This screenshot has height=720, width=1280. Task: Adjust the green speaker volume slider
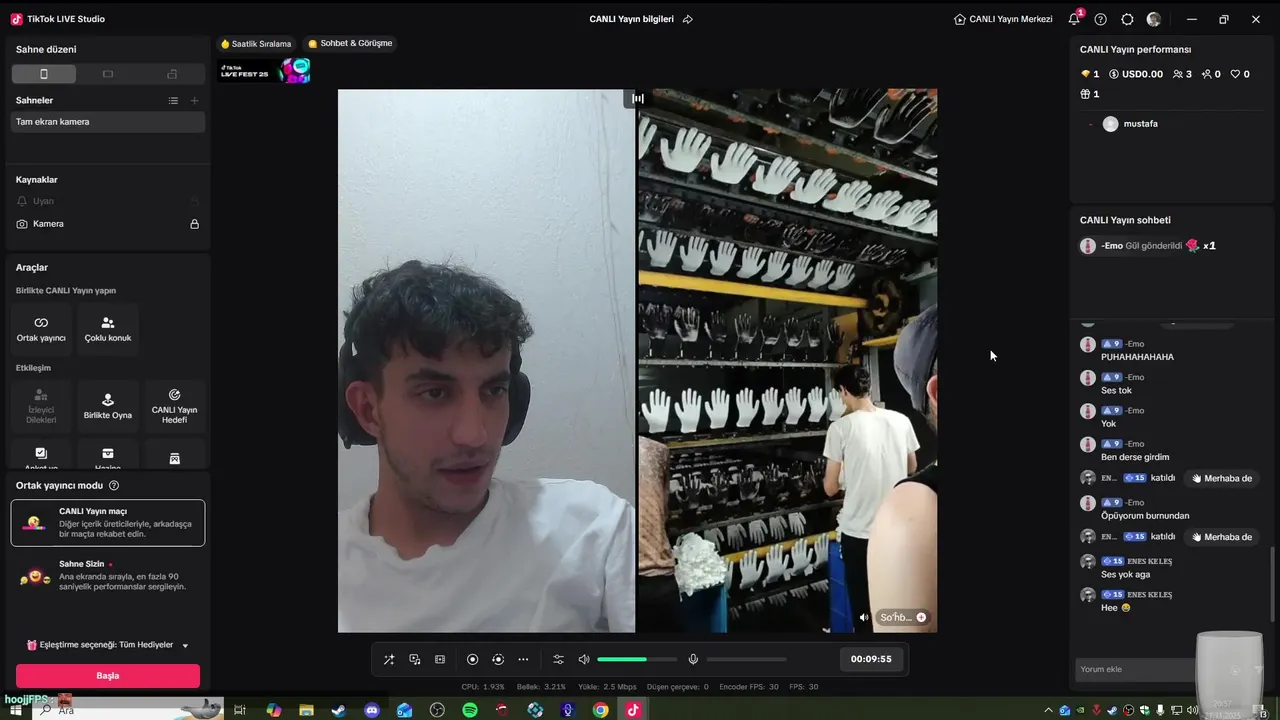637,659
